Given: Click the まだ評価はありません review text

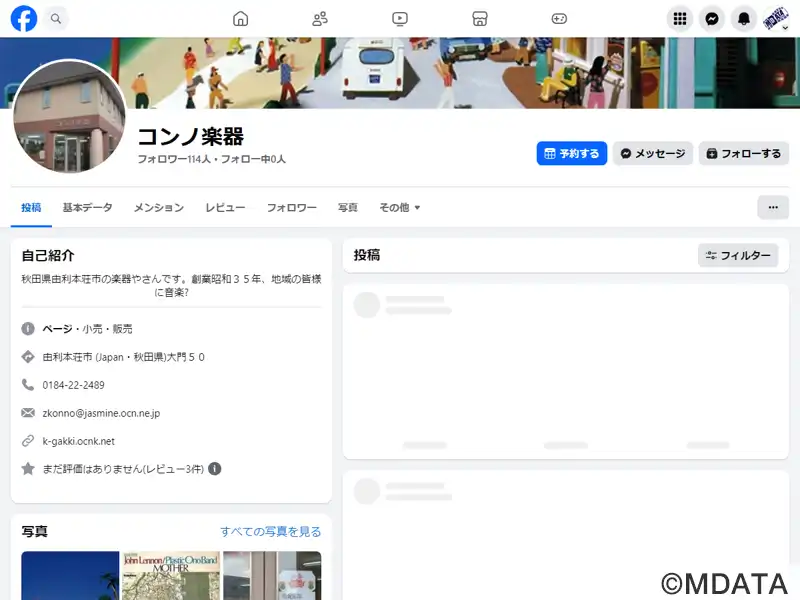Looking at the screenshot, I should coord(123,469).
